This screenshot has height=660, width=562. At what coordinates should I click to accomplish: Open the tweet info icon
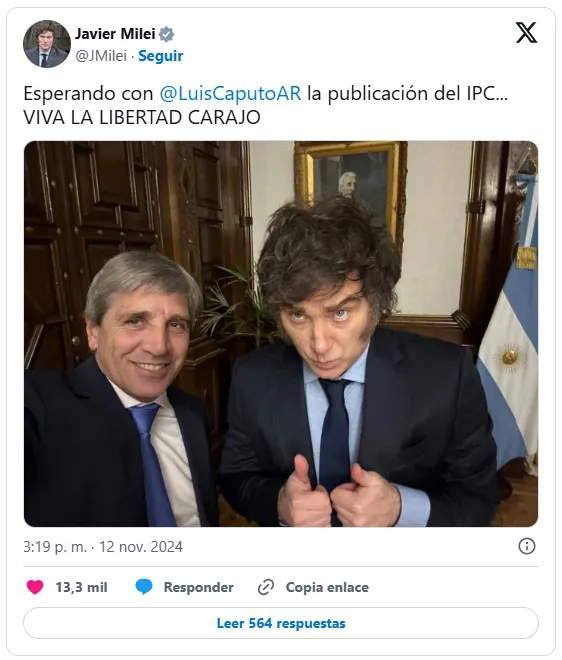[x=527, y=546]
